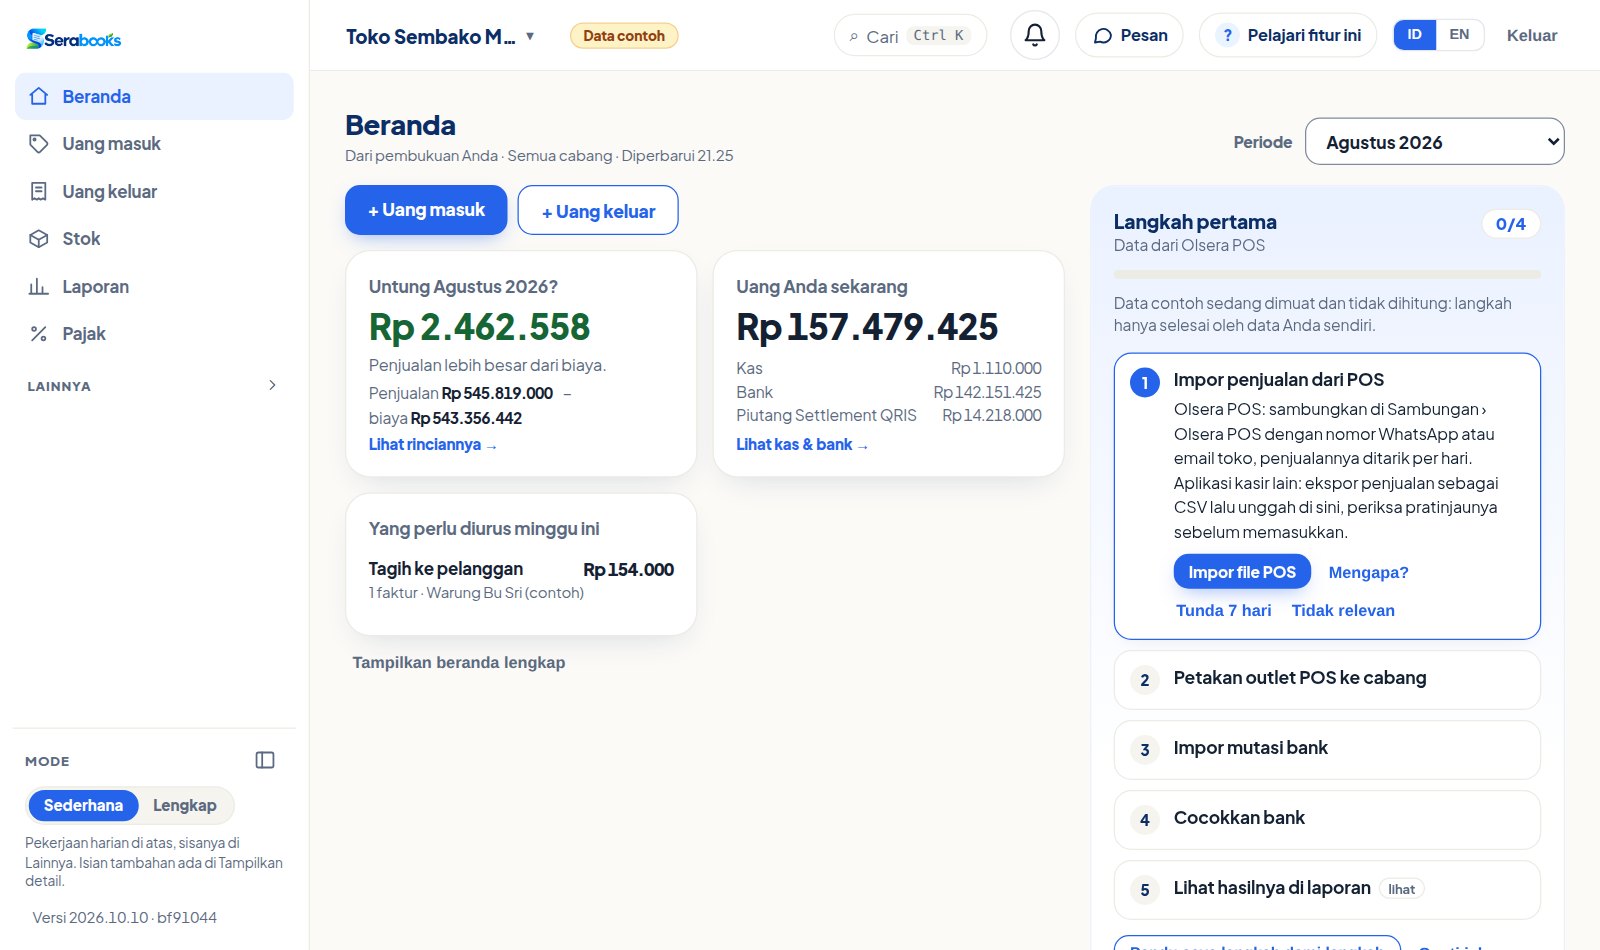
Task: Open Pajak in the sidebar
Action: [x=154, y=334]
